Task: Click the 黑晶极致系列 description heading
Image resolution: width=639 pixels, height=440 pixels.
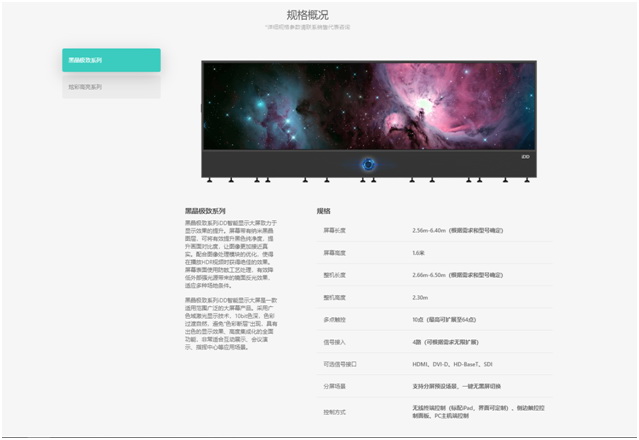Action: click(x=205, y=212)
